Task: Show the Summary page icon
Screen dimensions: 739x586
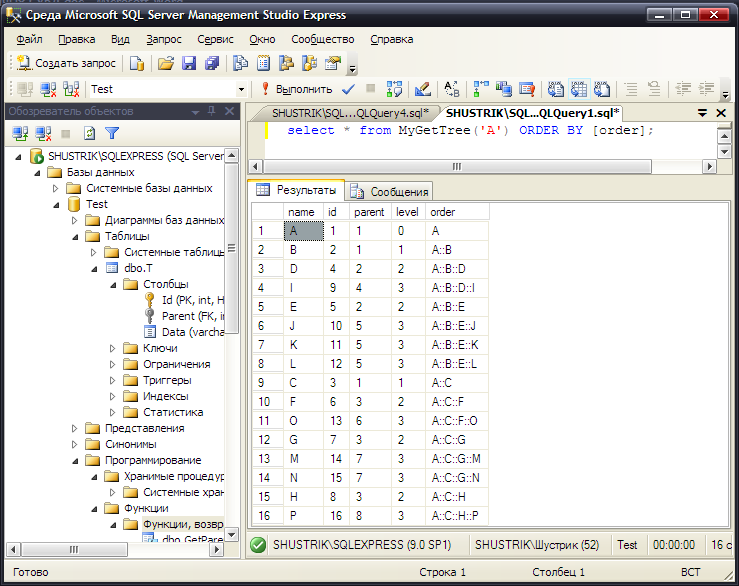Action: pos(263,63)
